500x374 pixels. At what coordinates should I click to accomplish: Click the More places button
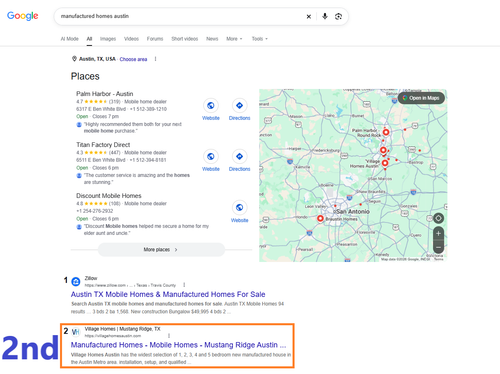[161, 250]
